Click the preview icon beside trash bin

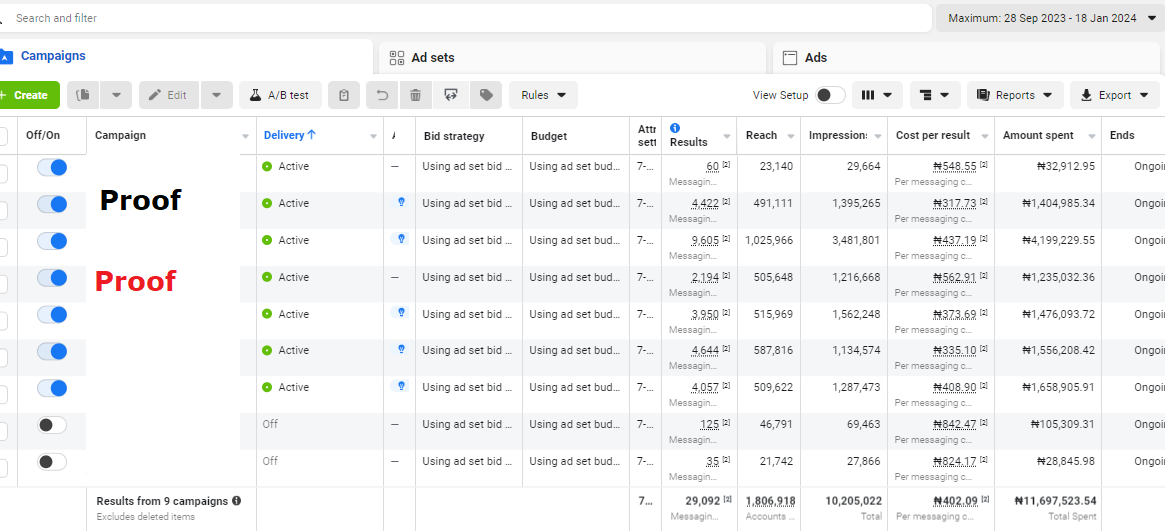(451, 95)
